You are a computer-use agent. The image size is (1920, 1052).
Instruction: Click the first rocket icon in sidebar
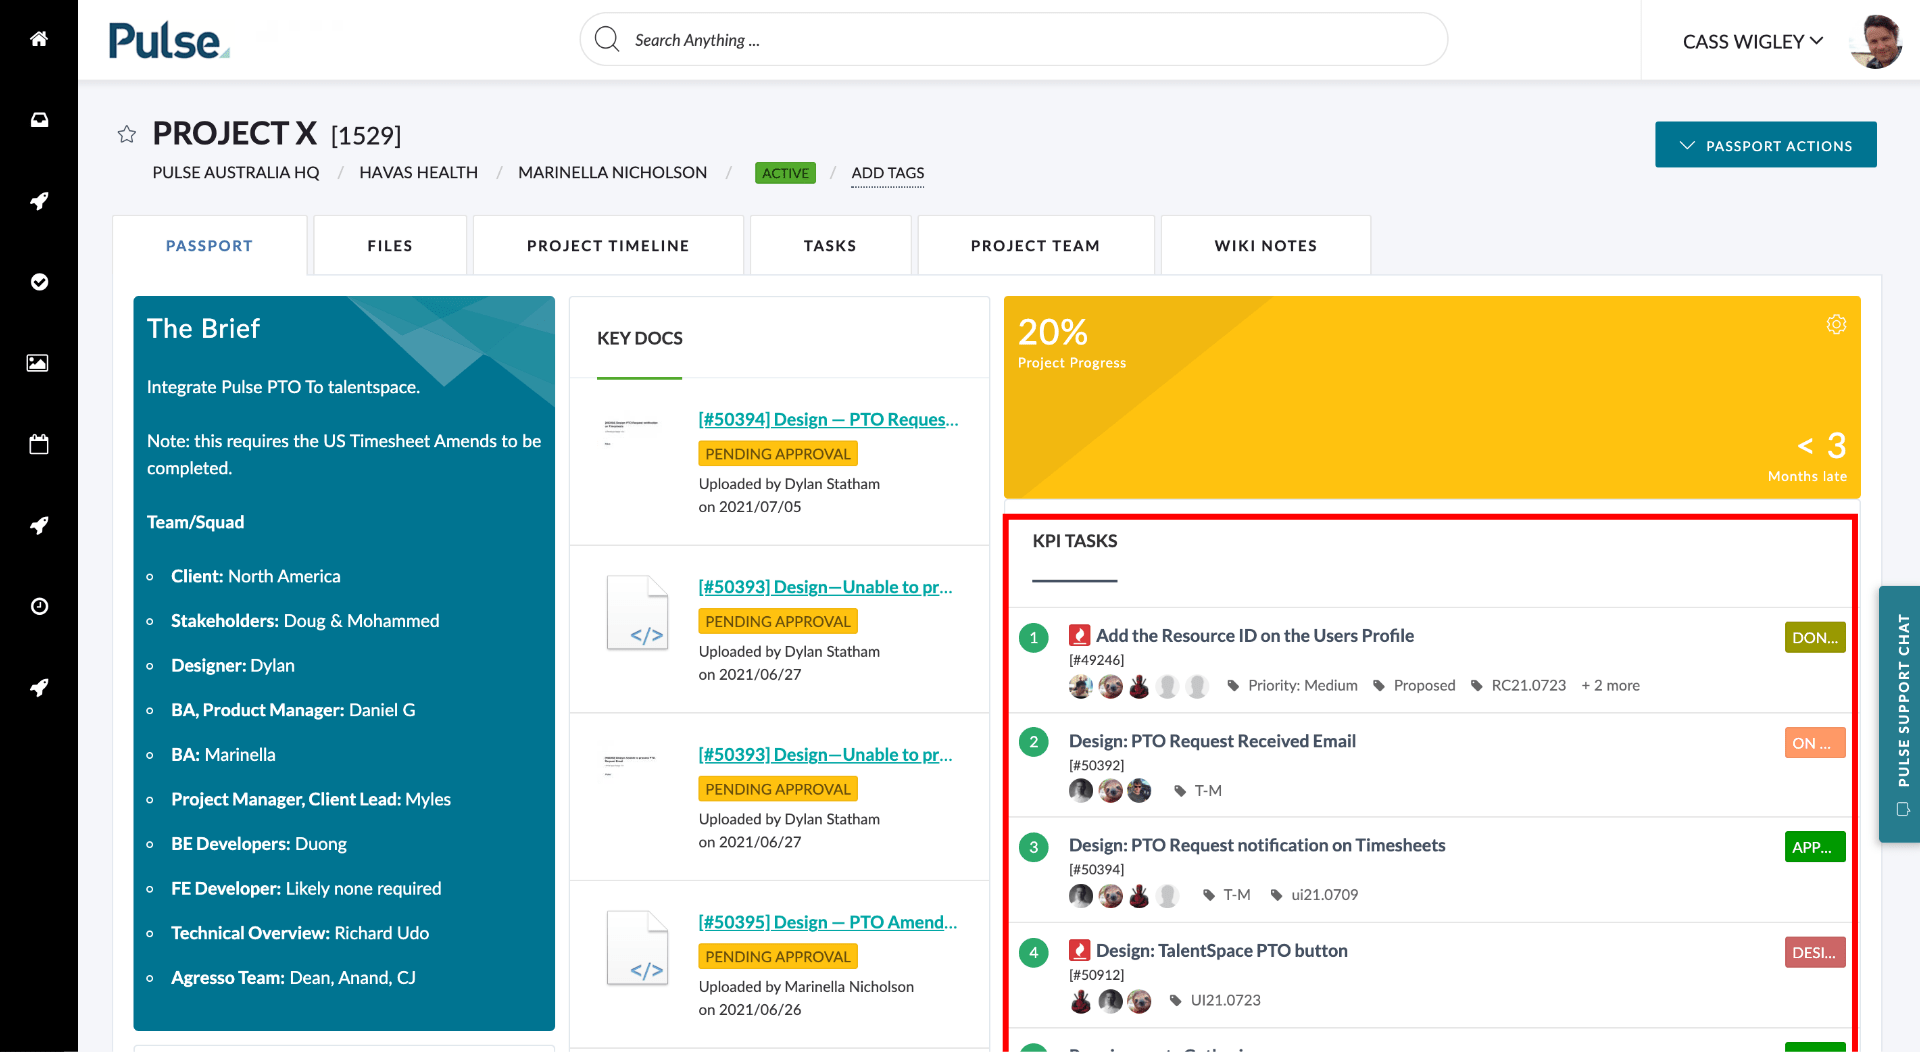tap(39, 201)
